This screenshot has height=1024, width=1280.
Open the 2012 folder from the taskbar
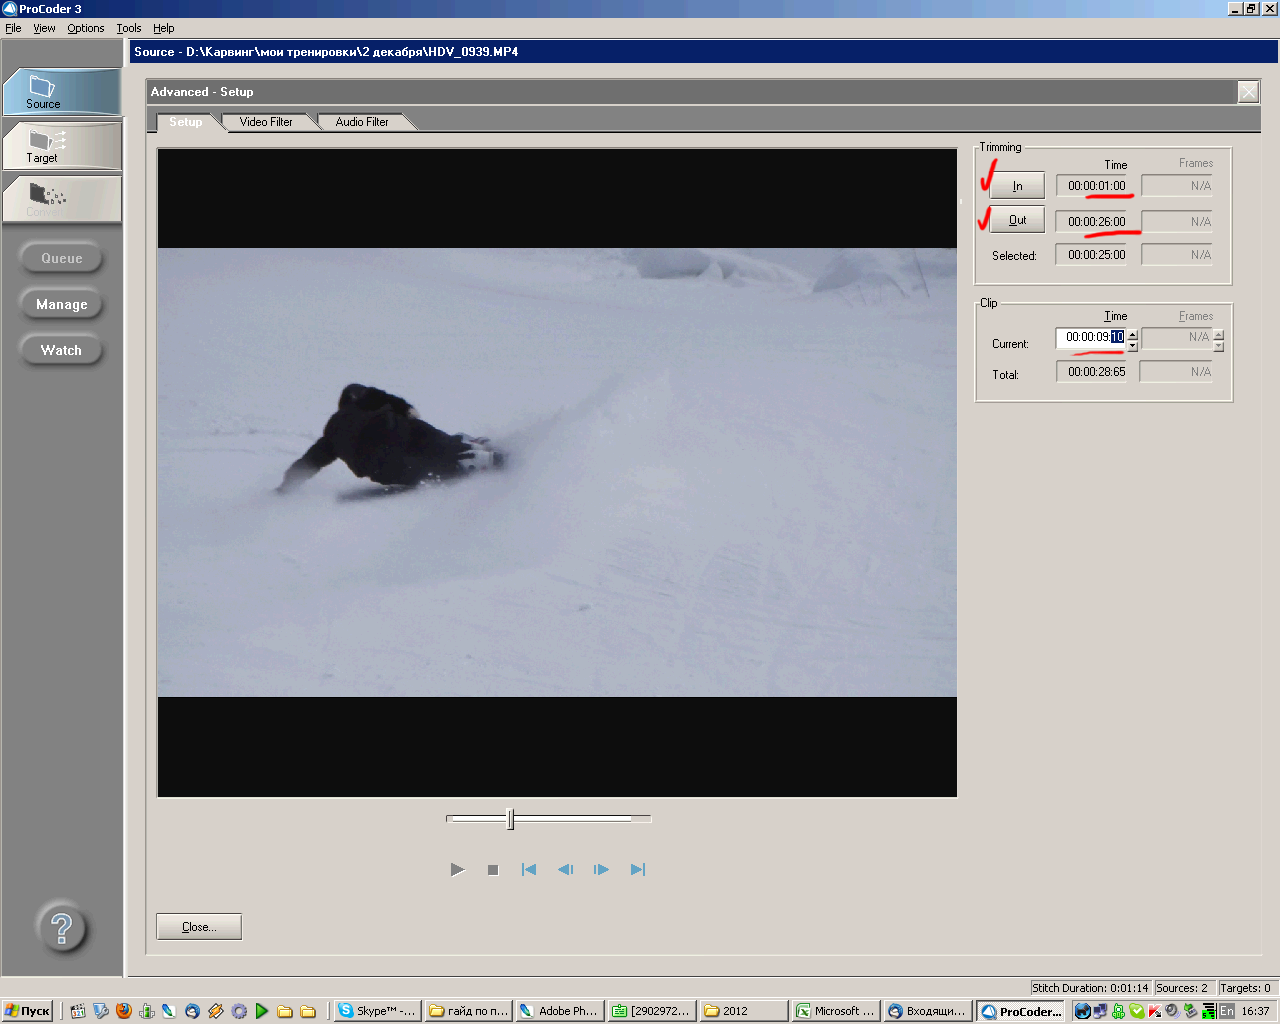[x=743, y=1011]
